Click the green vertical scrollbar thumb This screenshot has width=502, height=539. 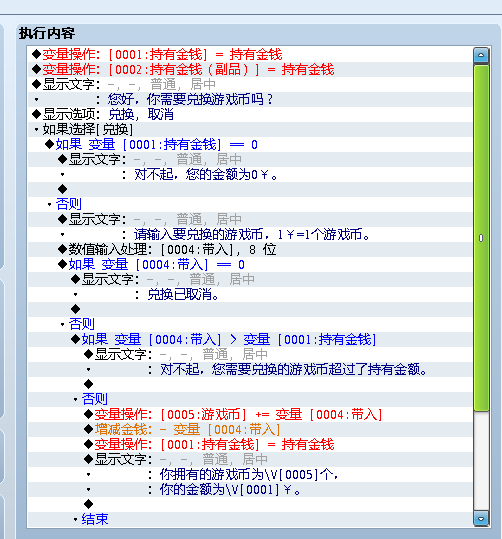tap(481, 237)
